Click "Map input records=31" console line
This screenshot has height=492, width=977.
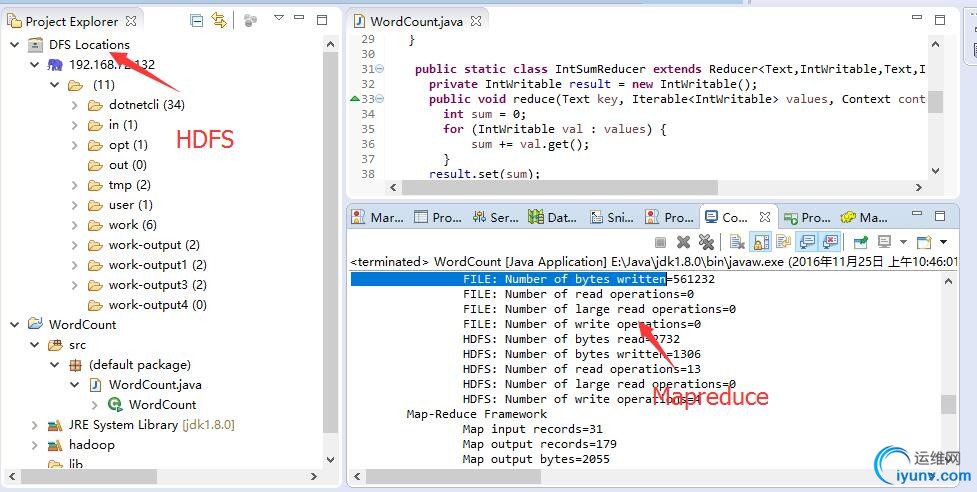tap(533, 429)
